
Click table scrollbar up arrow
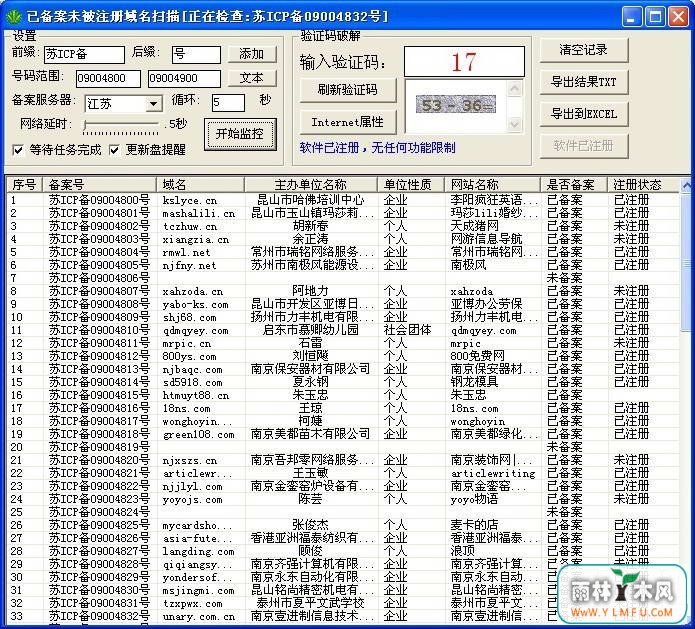686,184
